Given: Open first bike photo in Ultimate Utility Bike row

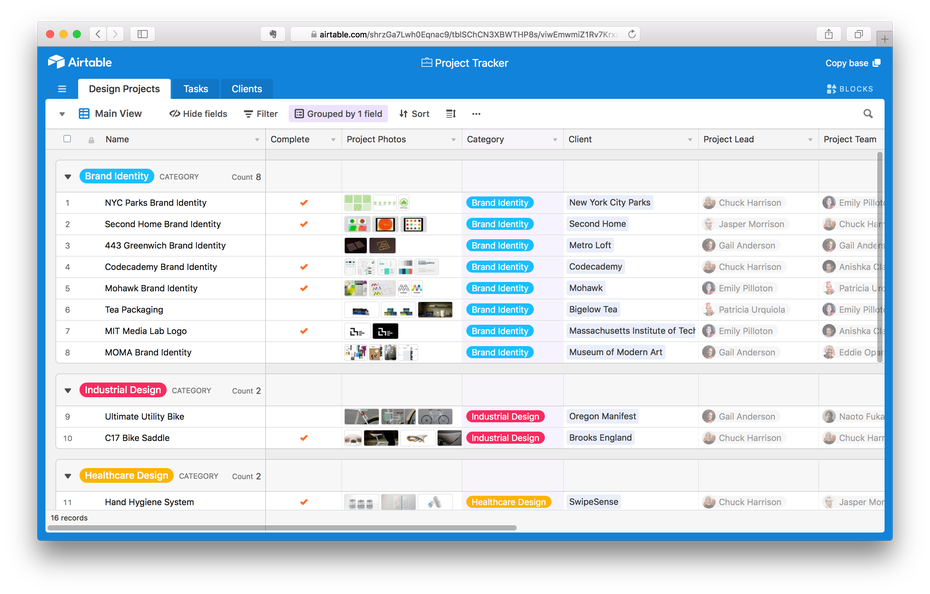Looking at the screenshot, I should coord(362,417).
